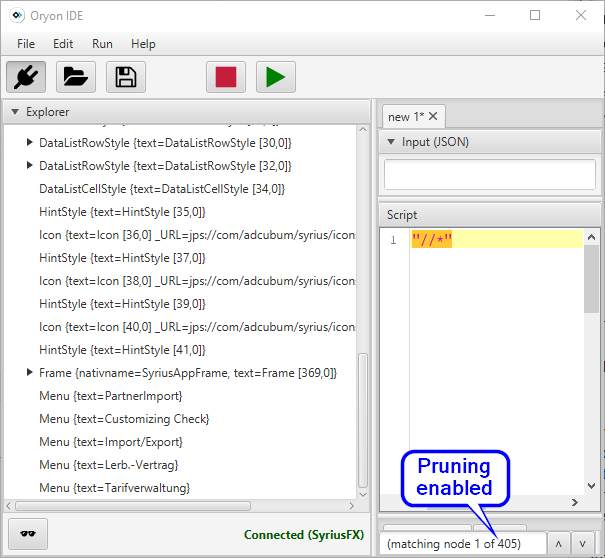Click the sunglasses spy icon button
The image size is (605, 558).
28,534
